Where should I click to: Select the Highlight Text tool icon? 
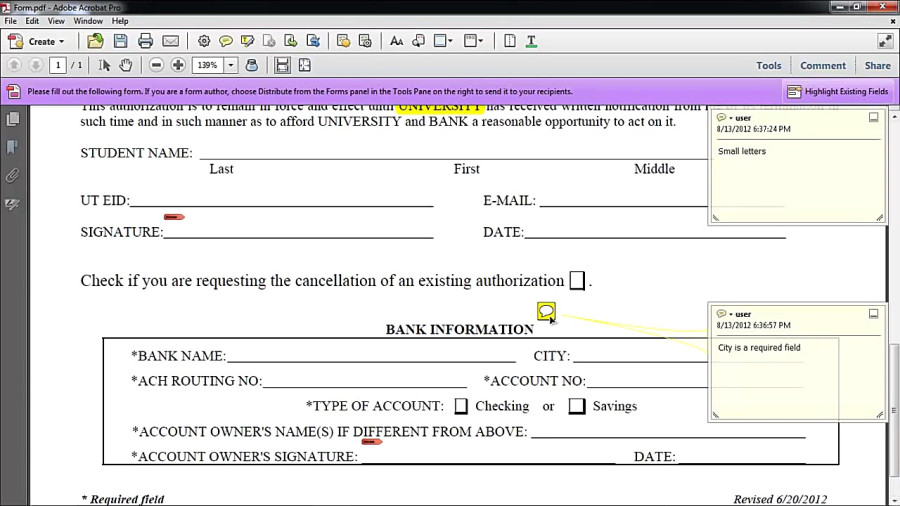click(247, 41)
